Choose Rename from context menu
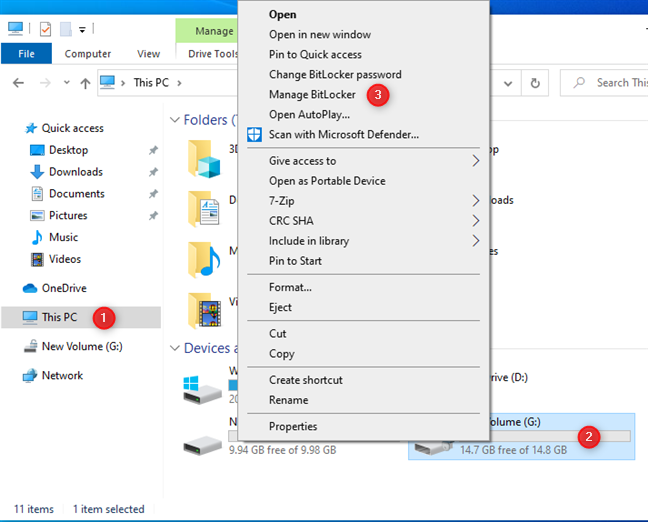This screenshot has width=648, height=522. tap(288, 400)
